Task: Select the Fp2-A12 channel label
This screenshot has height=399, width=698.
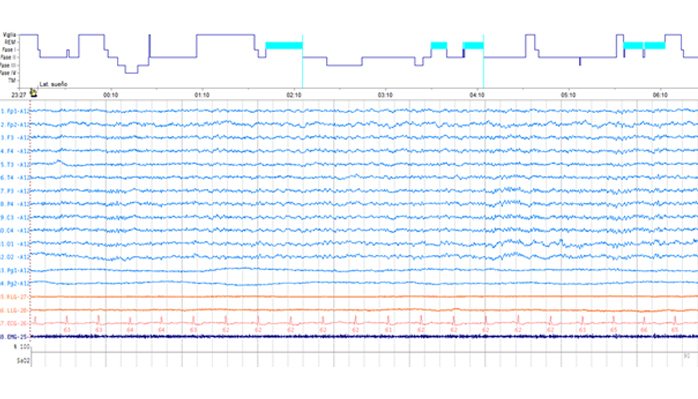Action: click(15, 125)
